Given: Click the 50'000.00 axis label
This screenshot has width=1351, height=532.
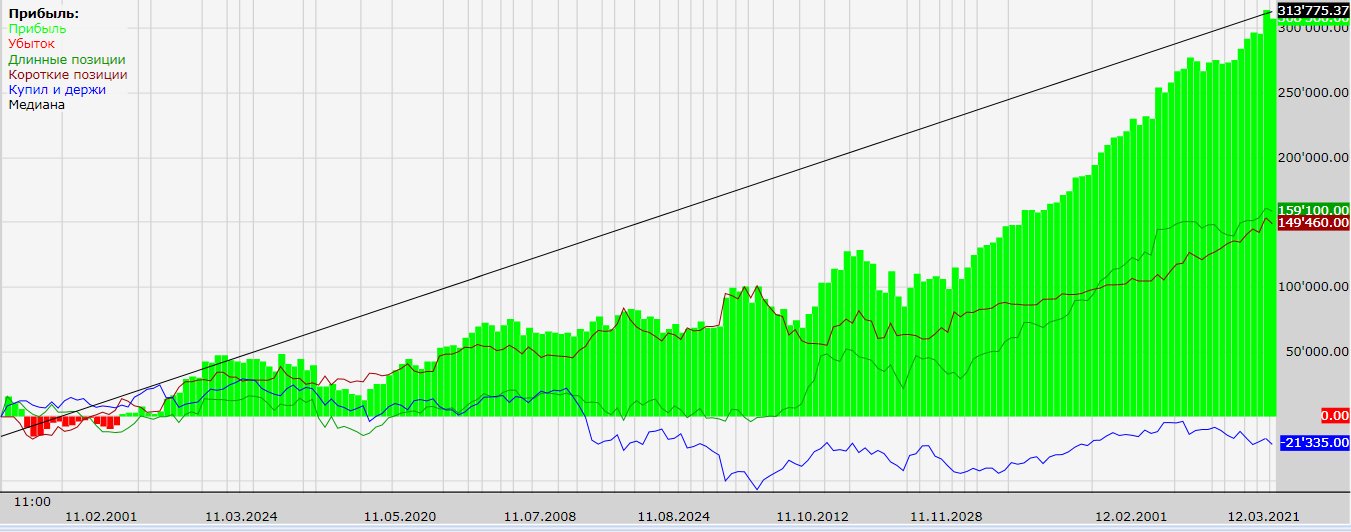Looking at the screenshot, I should tap(1317, 352).
